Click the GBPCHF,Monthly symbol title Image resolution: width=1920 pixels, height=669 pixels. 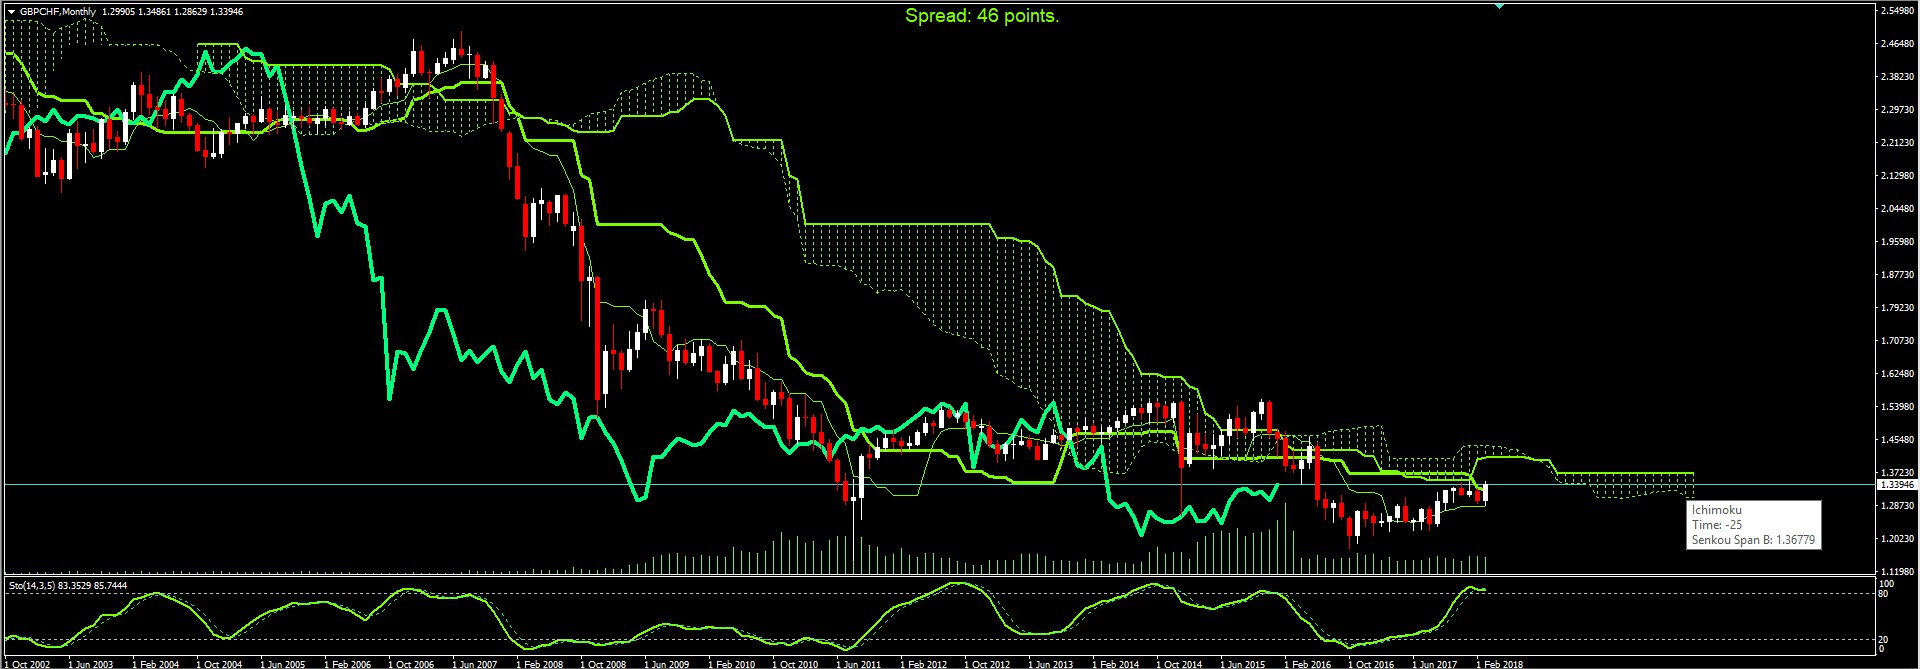(58, 12)
